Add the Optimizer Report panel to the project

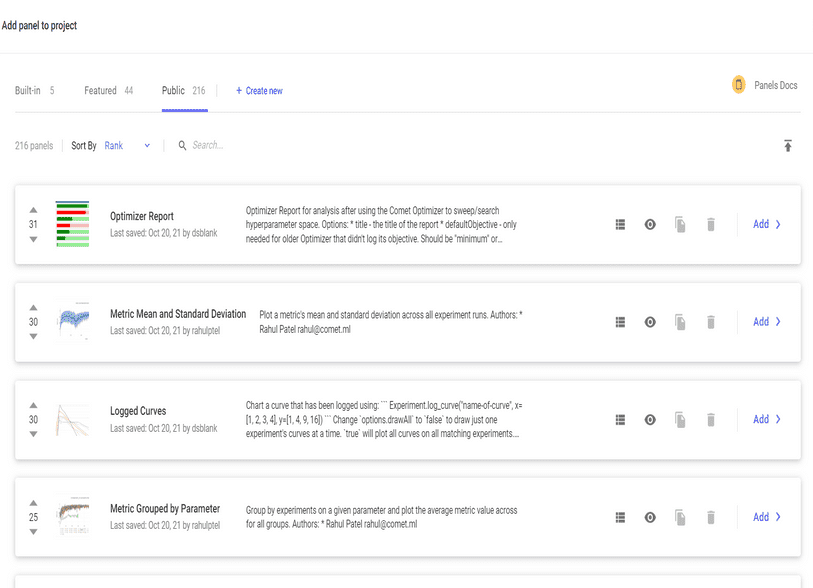coord(762,224)
